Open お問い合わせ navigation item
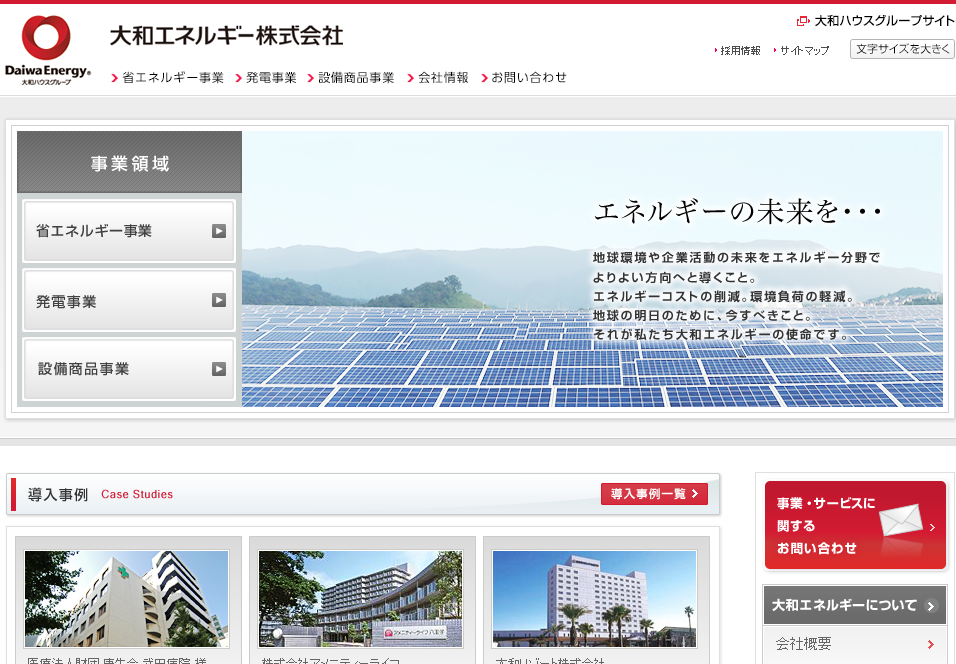 click(524, 77)
